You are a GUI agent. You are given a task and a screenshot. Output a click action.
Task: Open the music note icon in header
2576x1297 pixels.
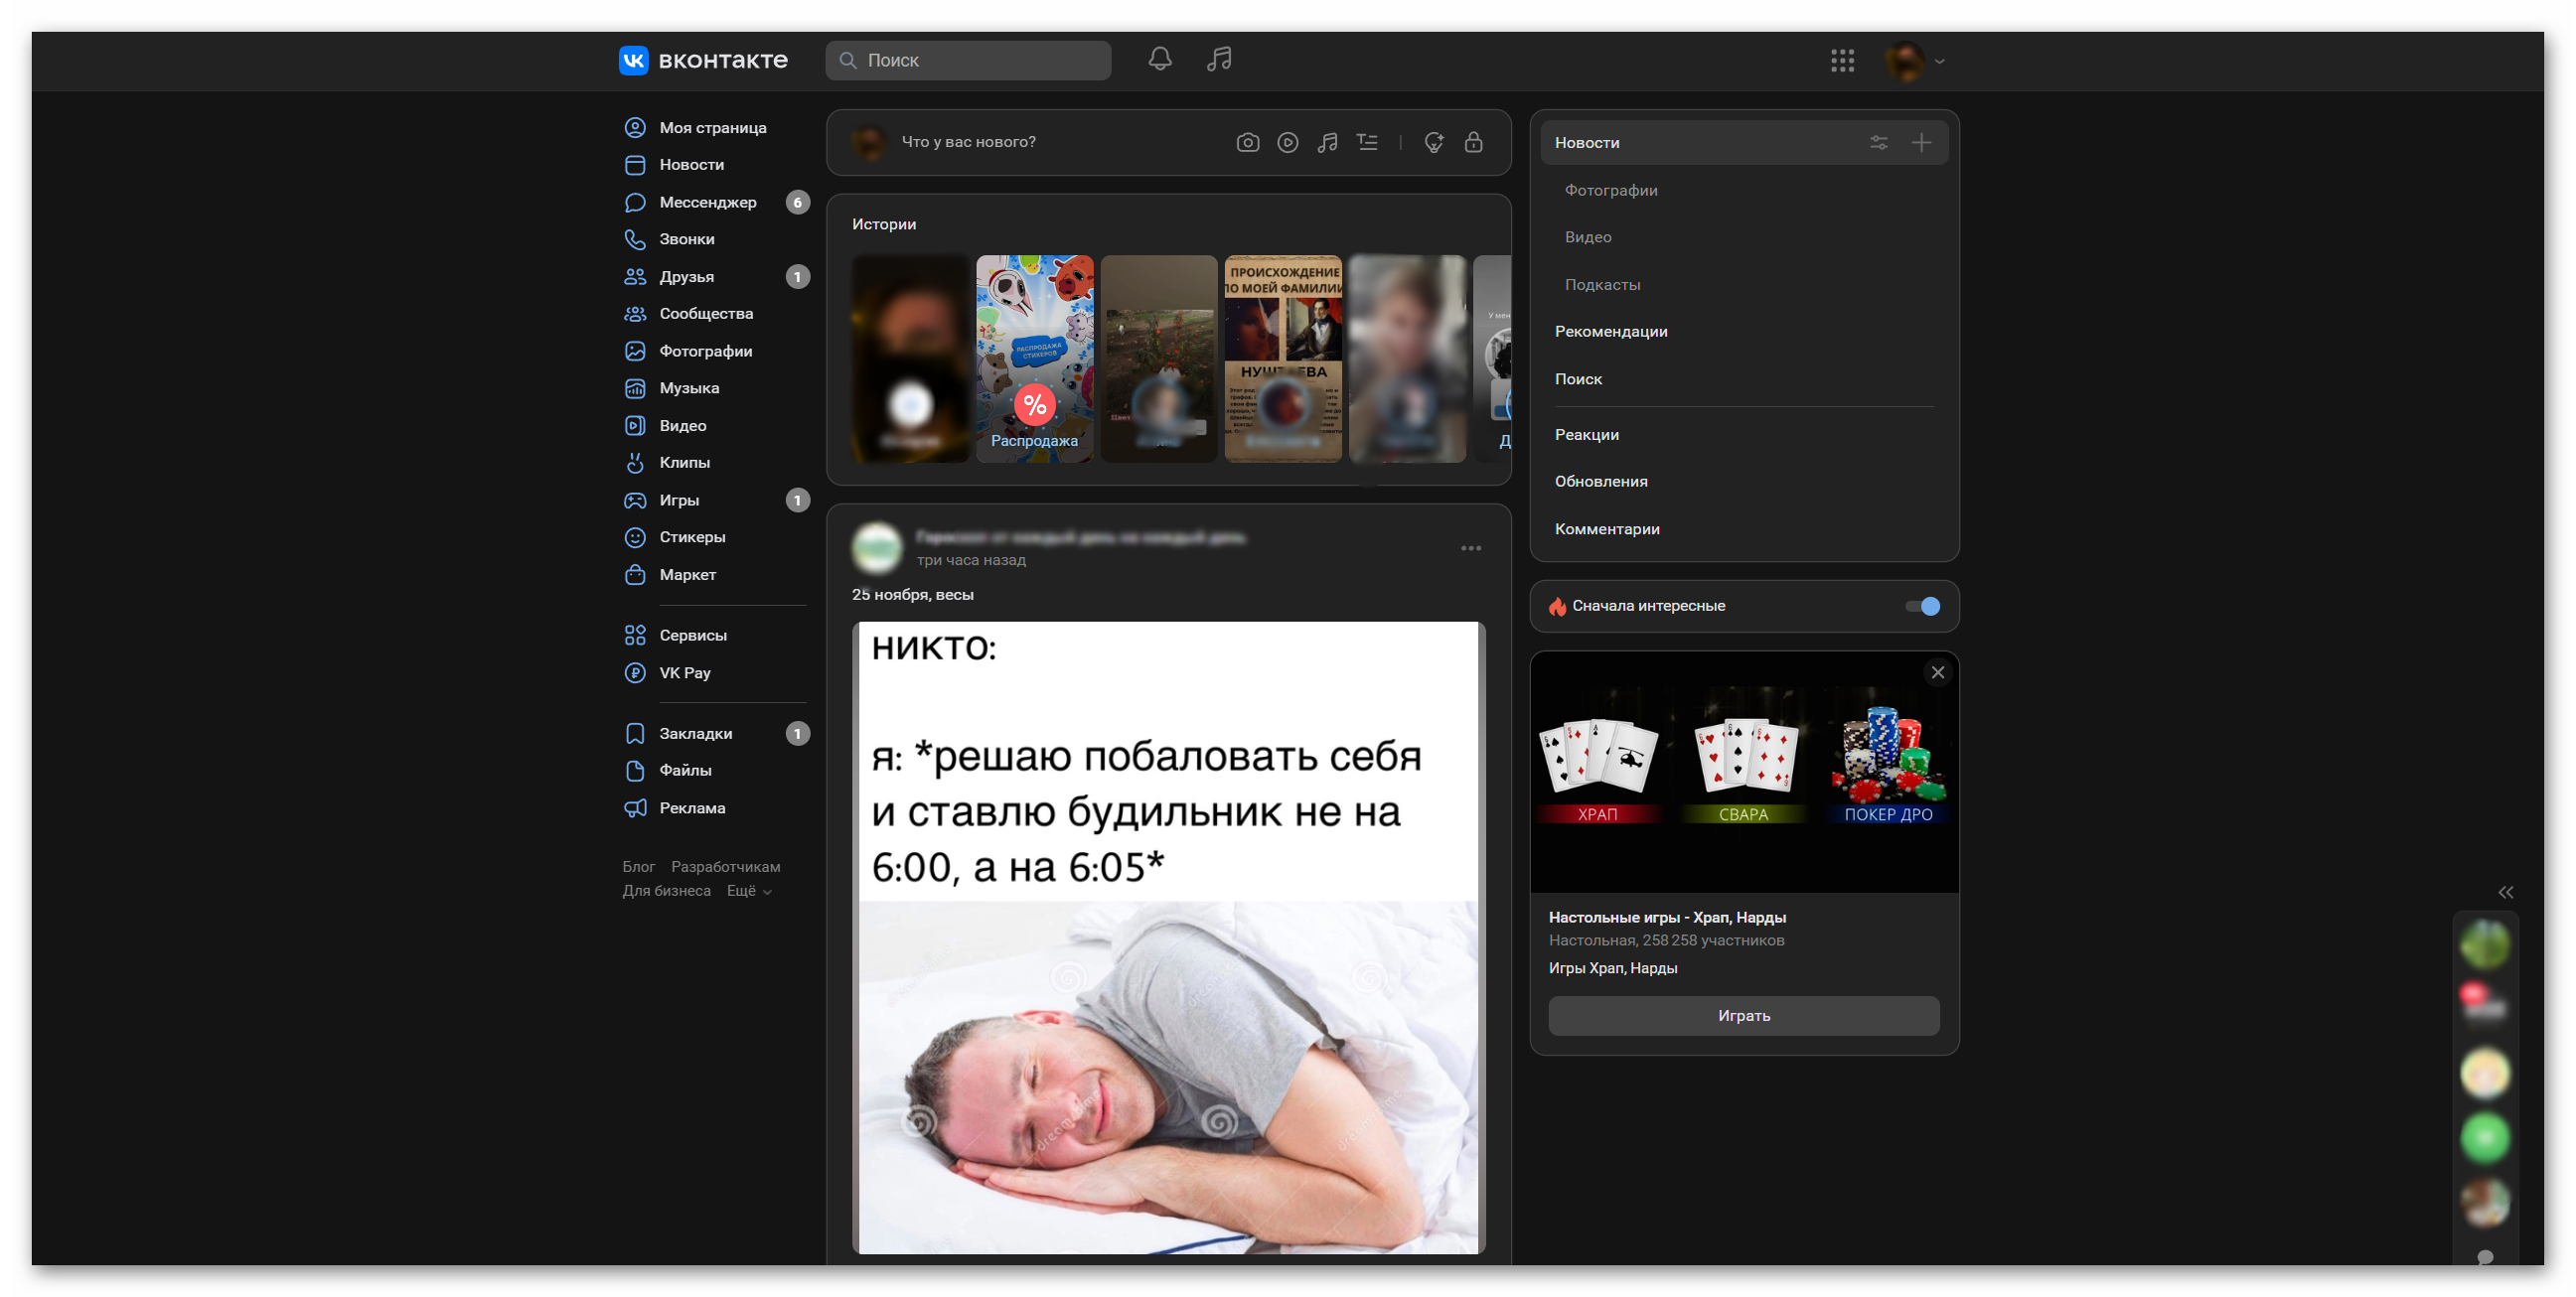(1219, 59)
